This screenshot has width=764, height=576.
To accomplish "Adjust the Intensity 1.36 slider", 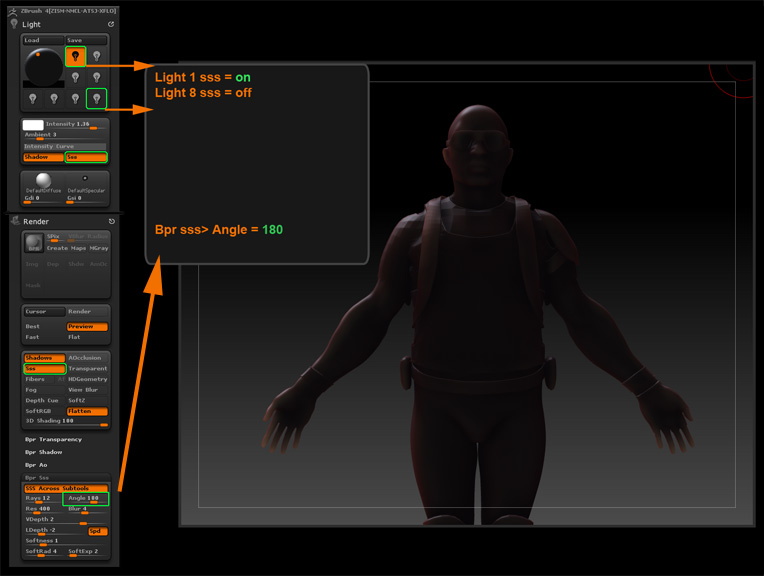I will 76,125.
